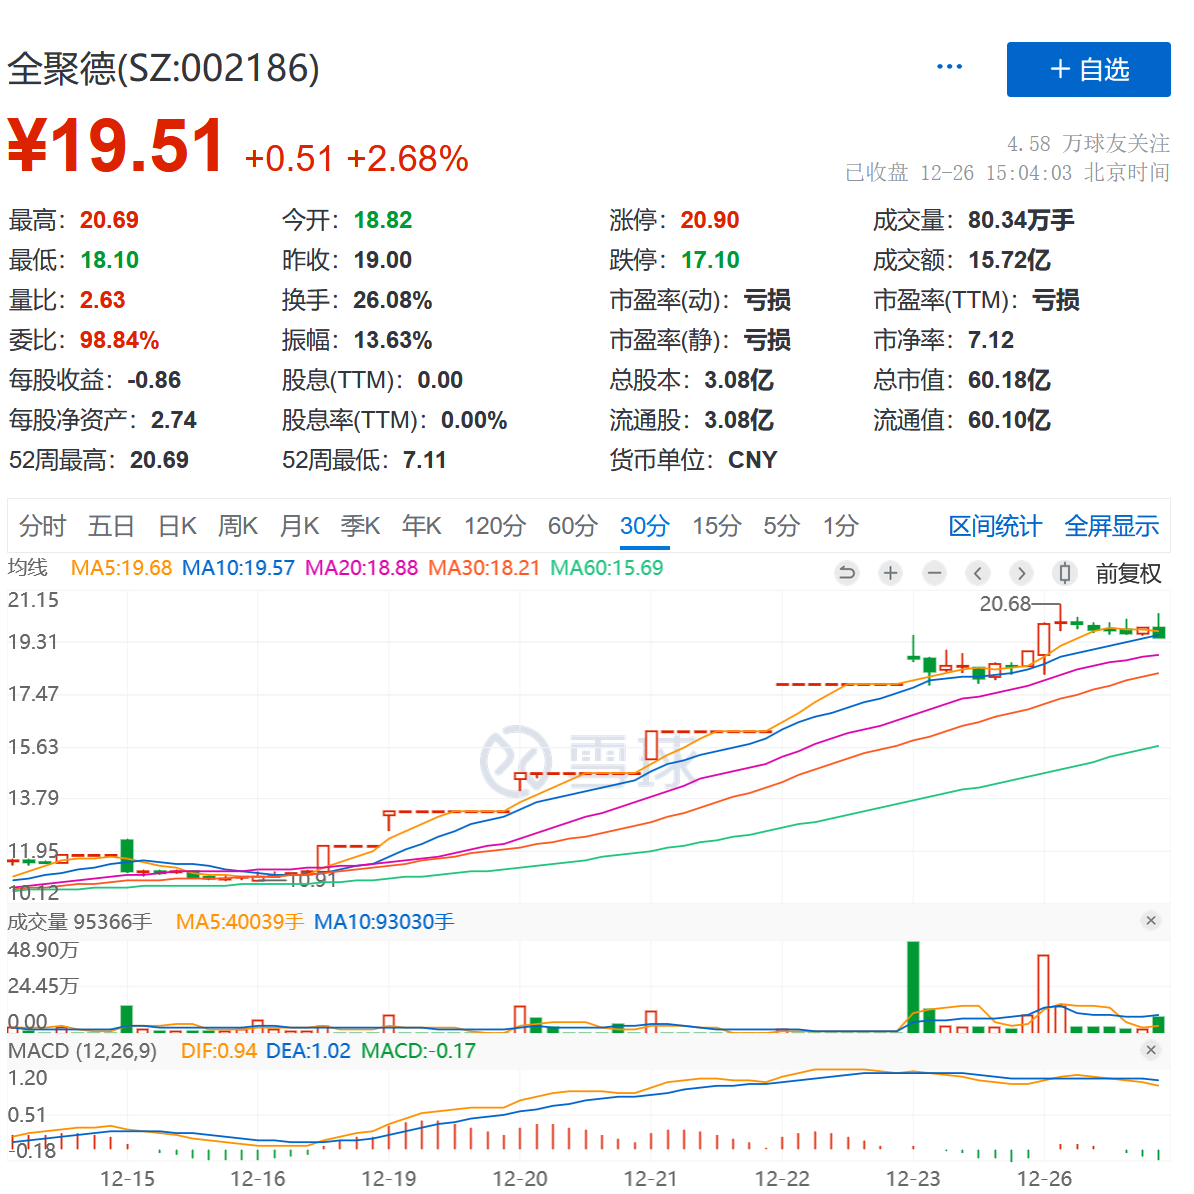
Task: Switch to 月K chart tab
Action: click(x=299, y=525)
